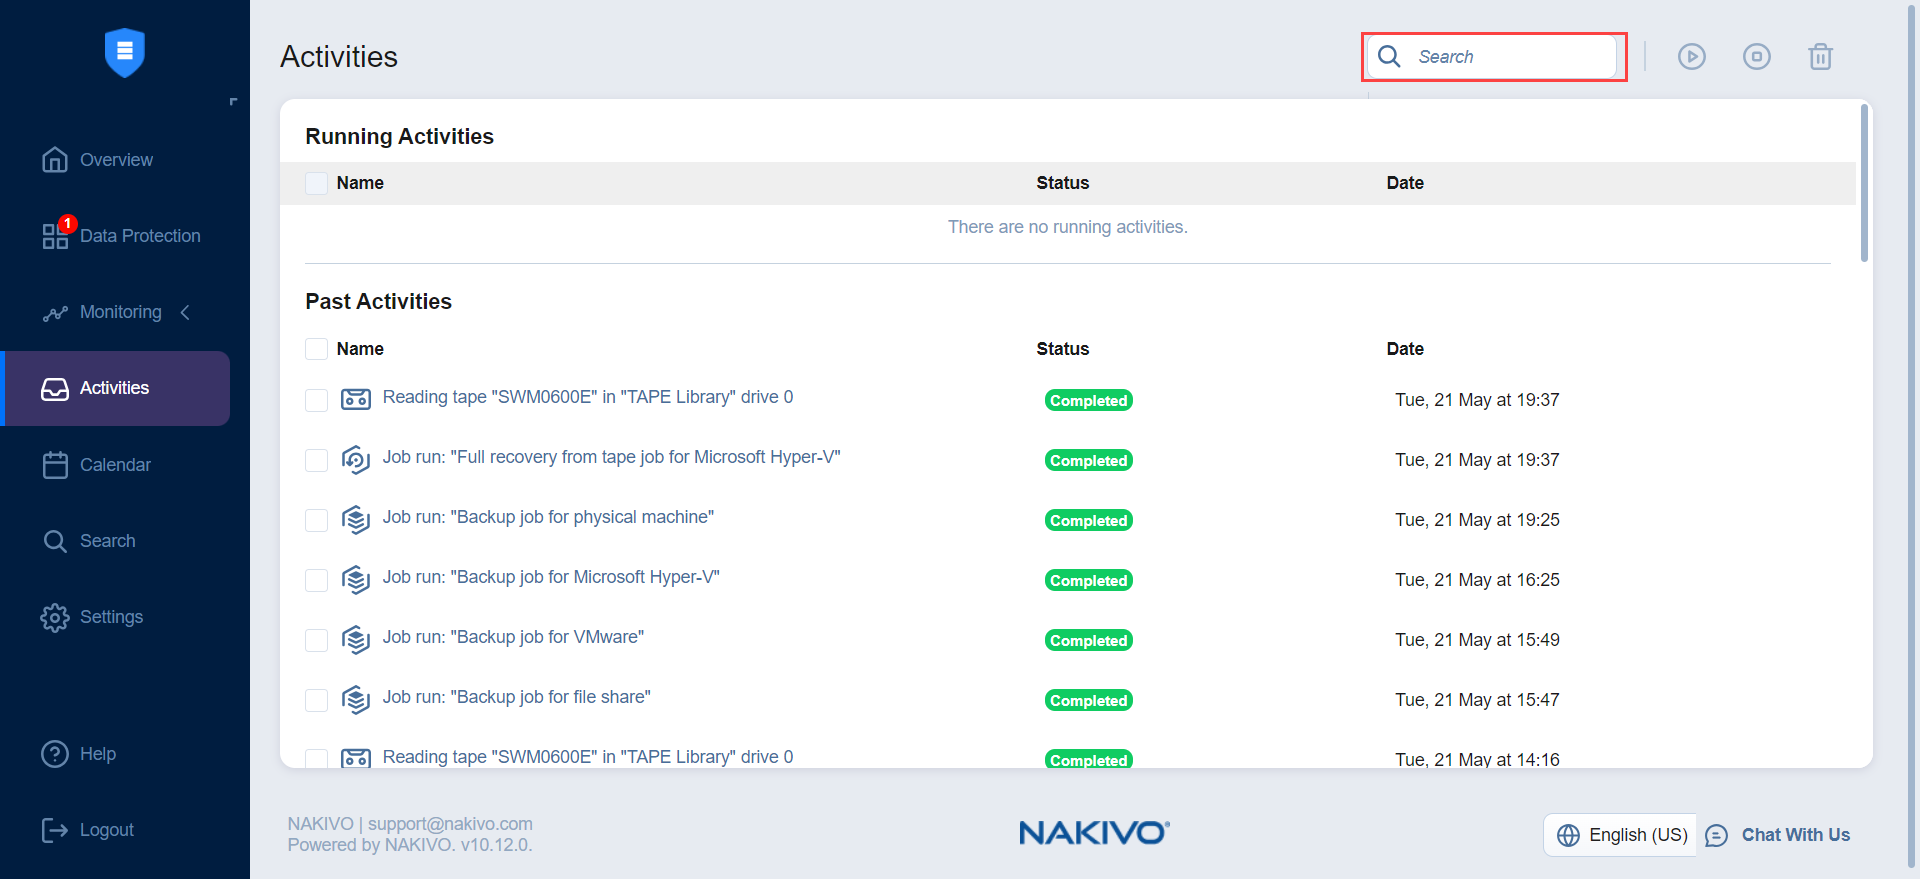The height and width of the screenshot is (879, 1920).
Task: Click the activities list vertical scrollbar
Action: [x=1864, y=182]
